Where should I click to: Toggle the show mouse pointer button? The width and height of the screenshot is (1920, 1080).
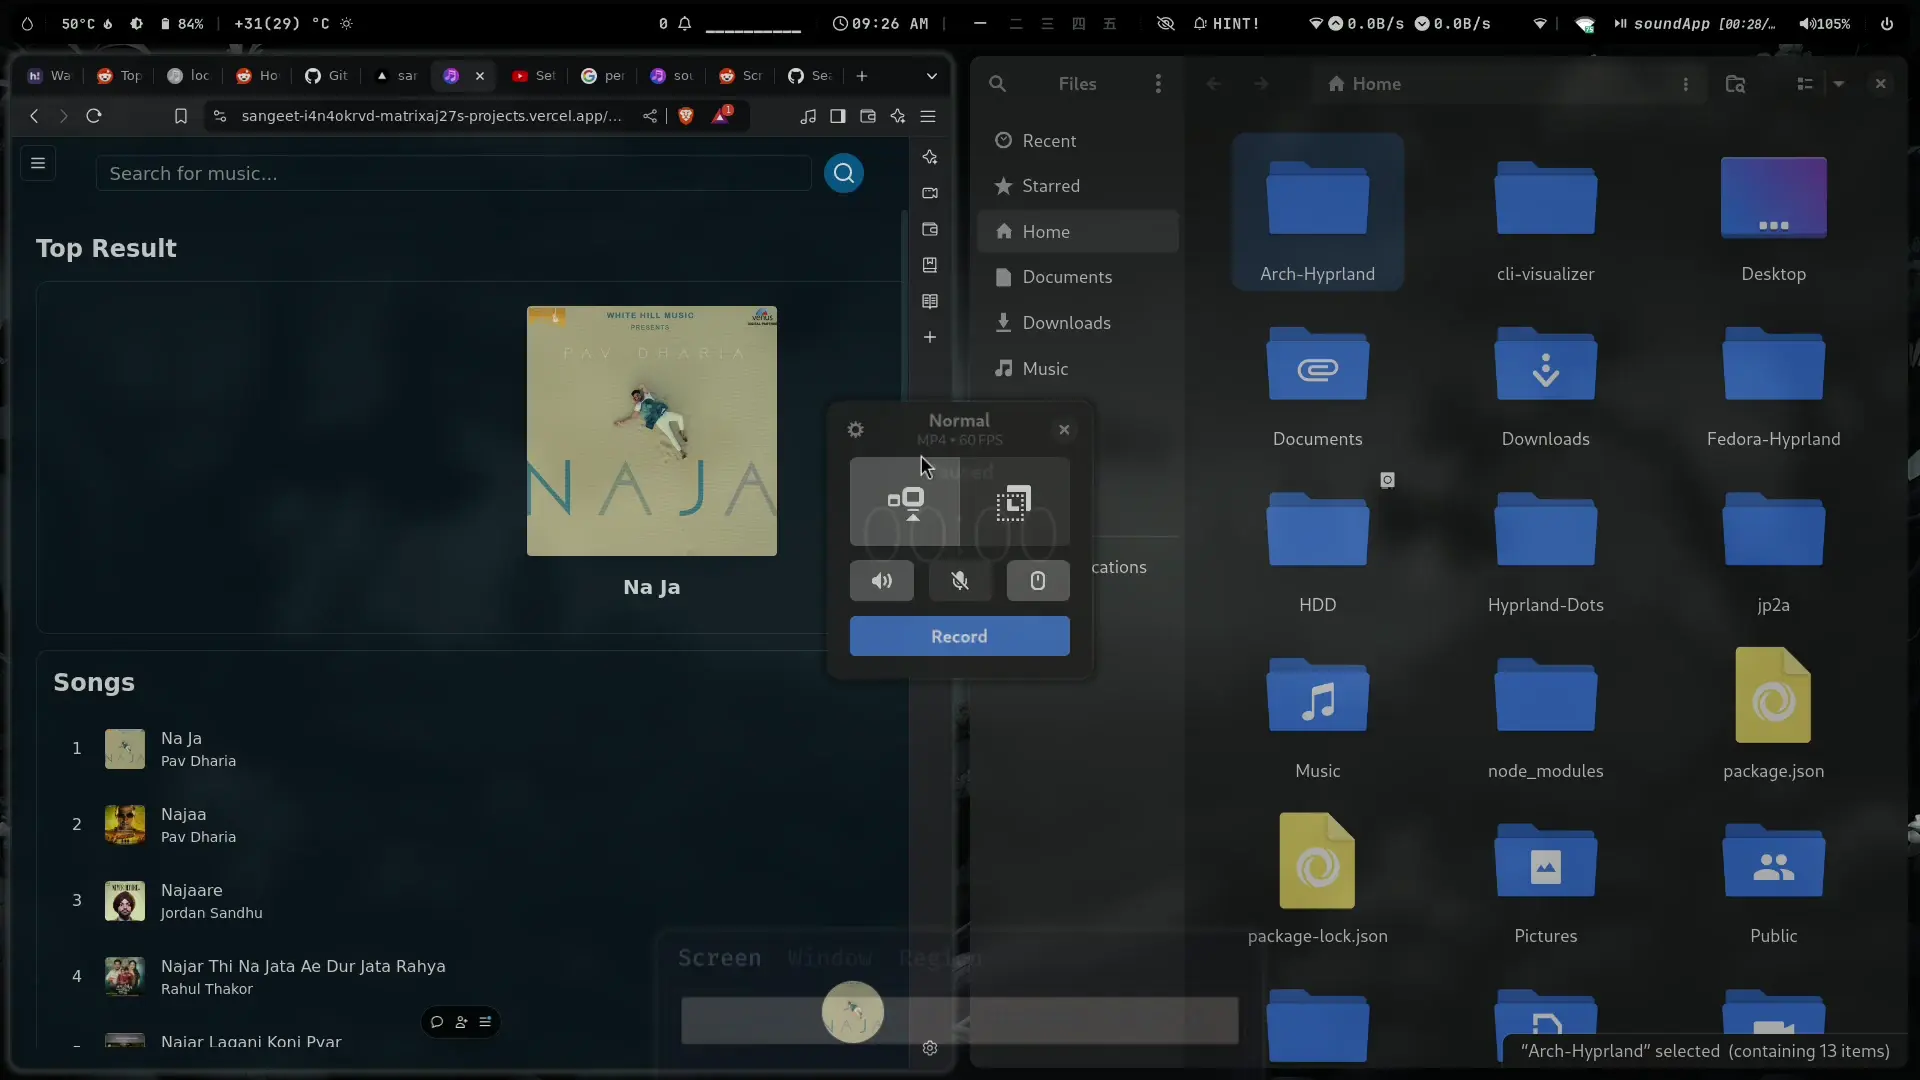tap(1037, 581)
